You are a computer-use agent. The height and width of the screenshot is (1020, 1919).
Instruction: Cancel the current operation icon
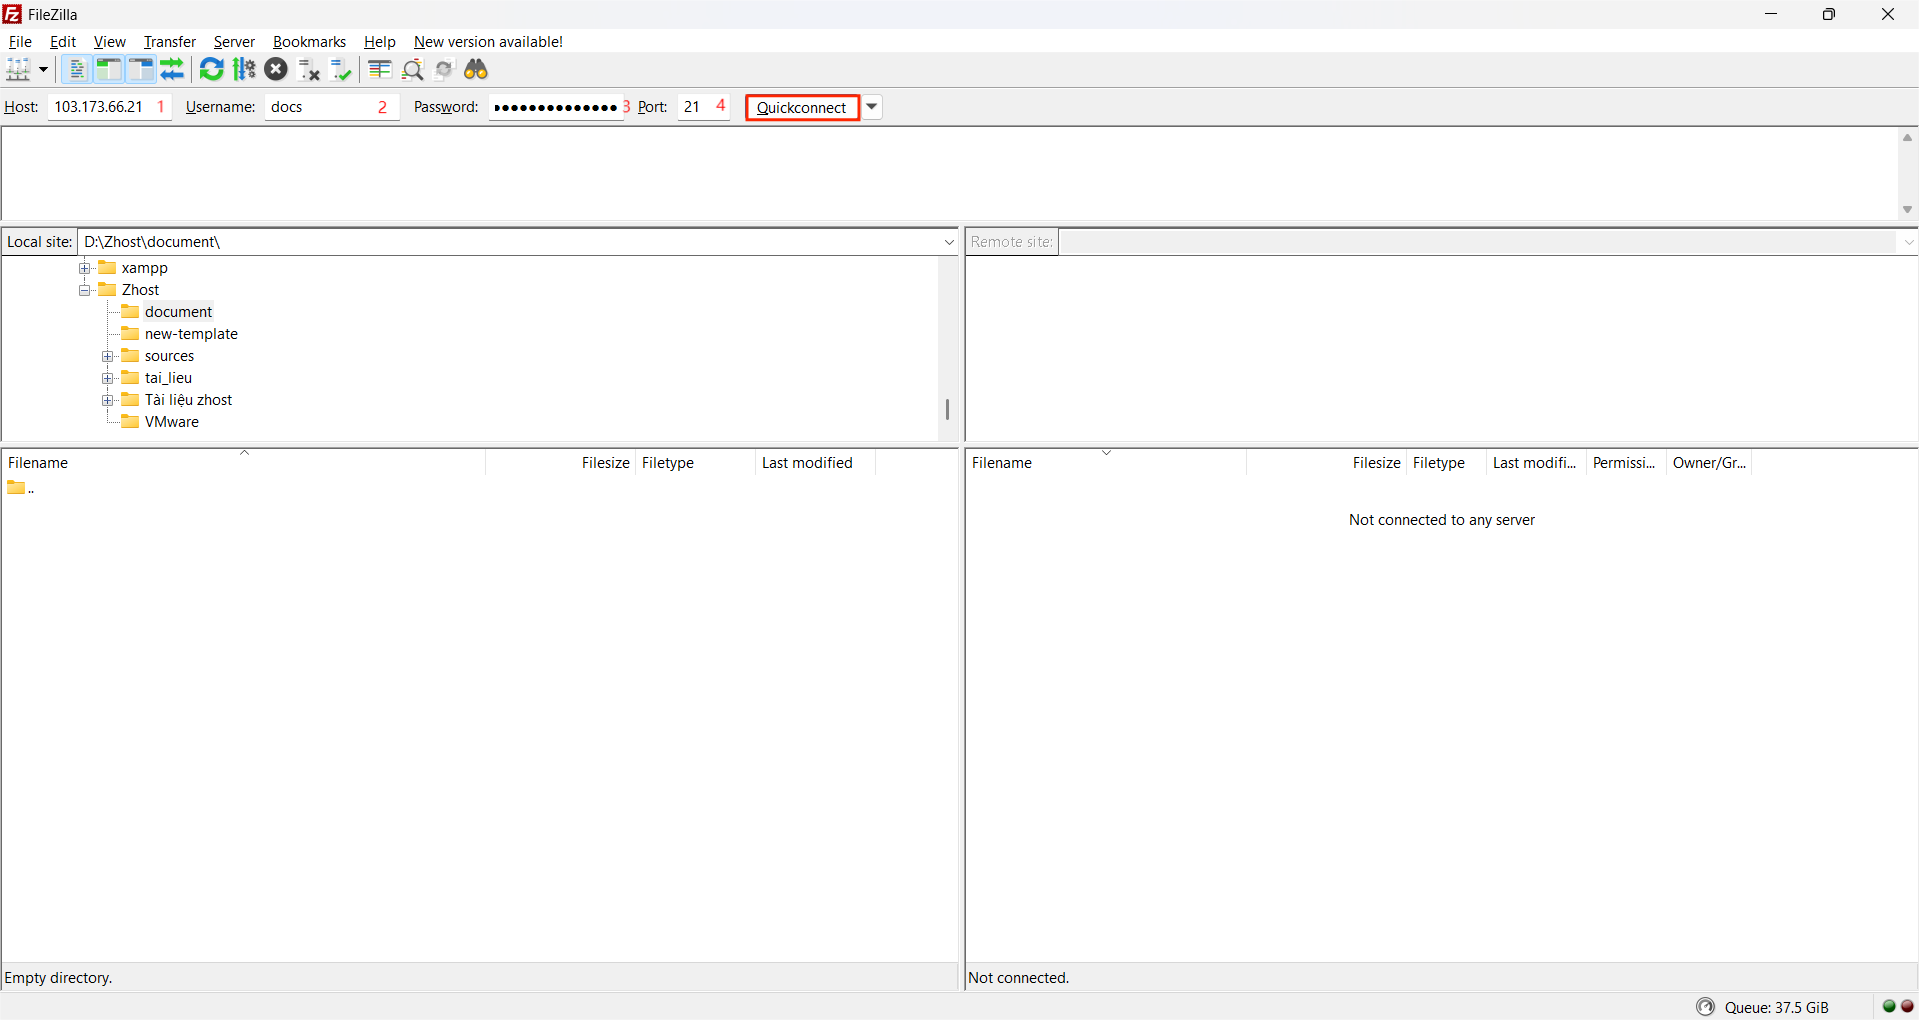276,69
